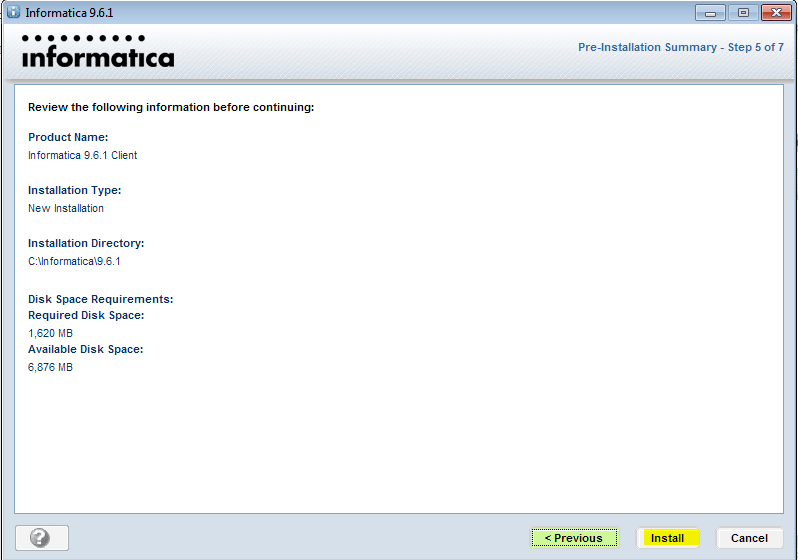Click the available space value '6,876 MB'
This screenshot has width=798, height=560.
(50, 367)
